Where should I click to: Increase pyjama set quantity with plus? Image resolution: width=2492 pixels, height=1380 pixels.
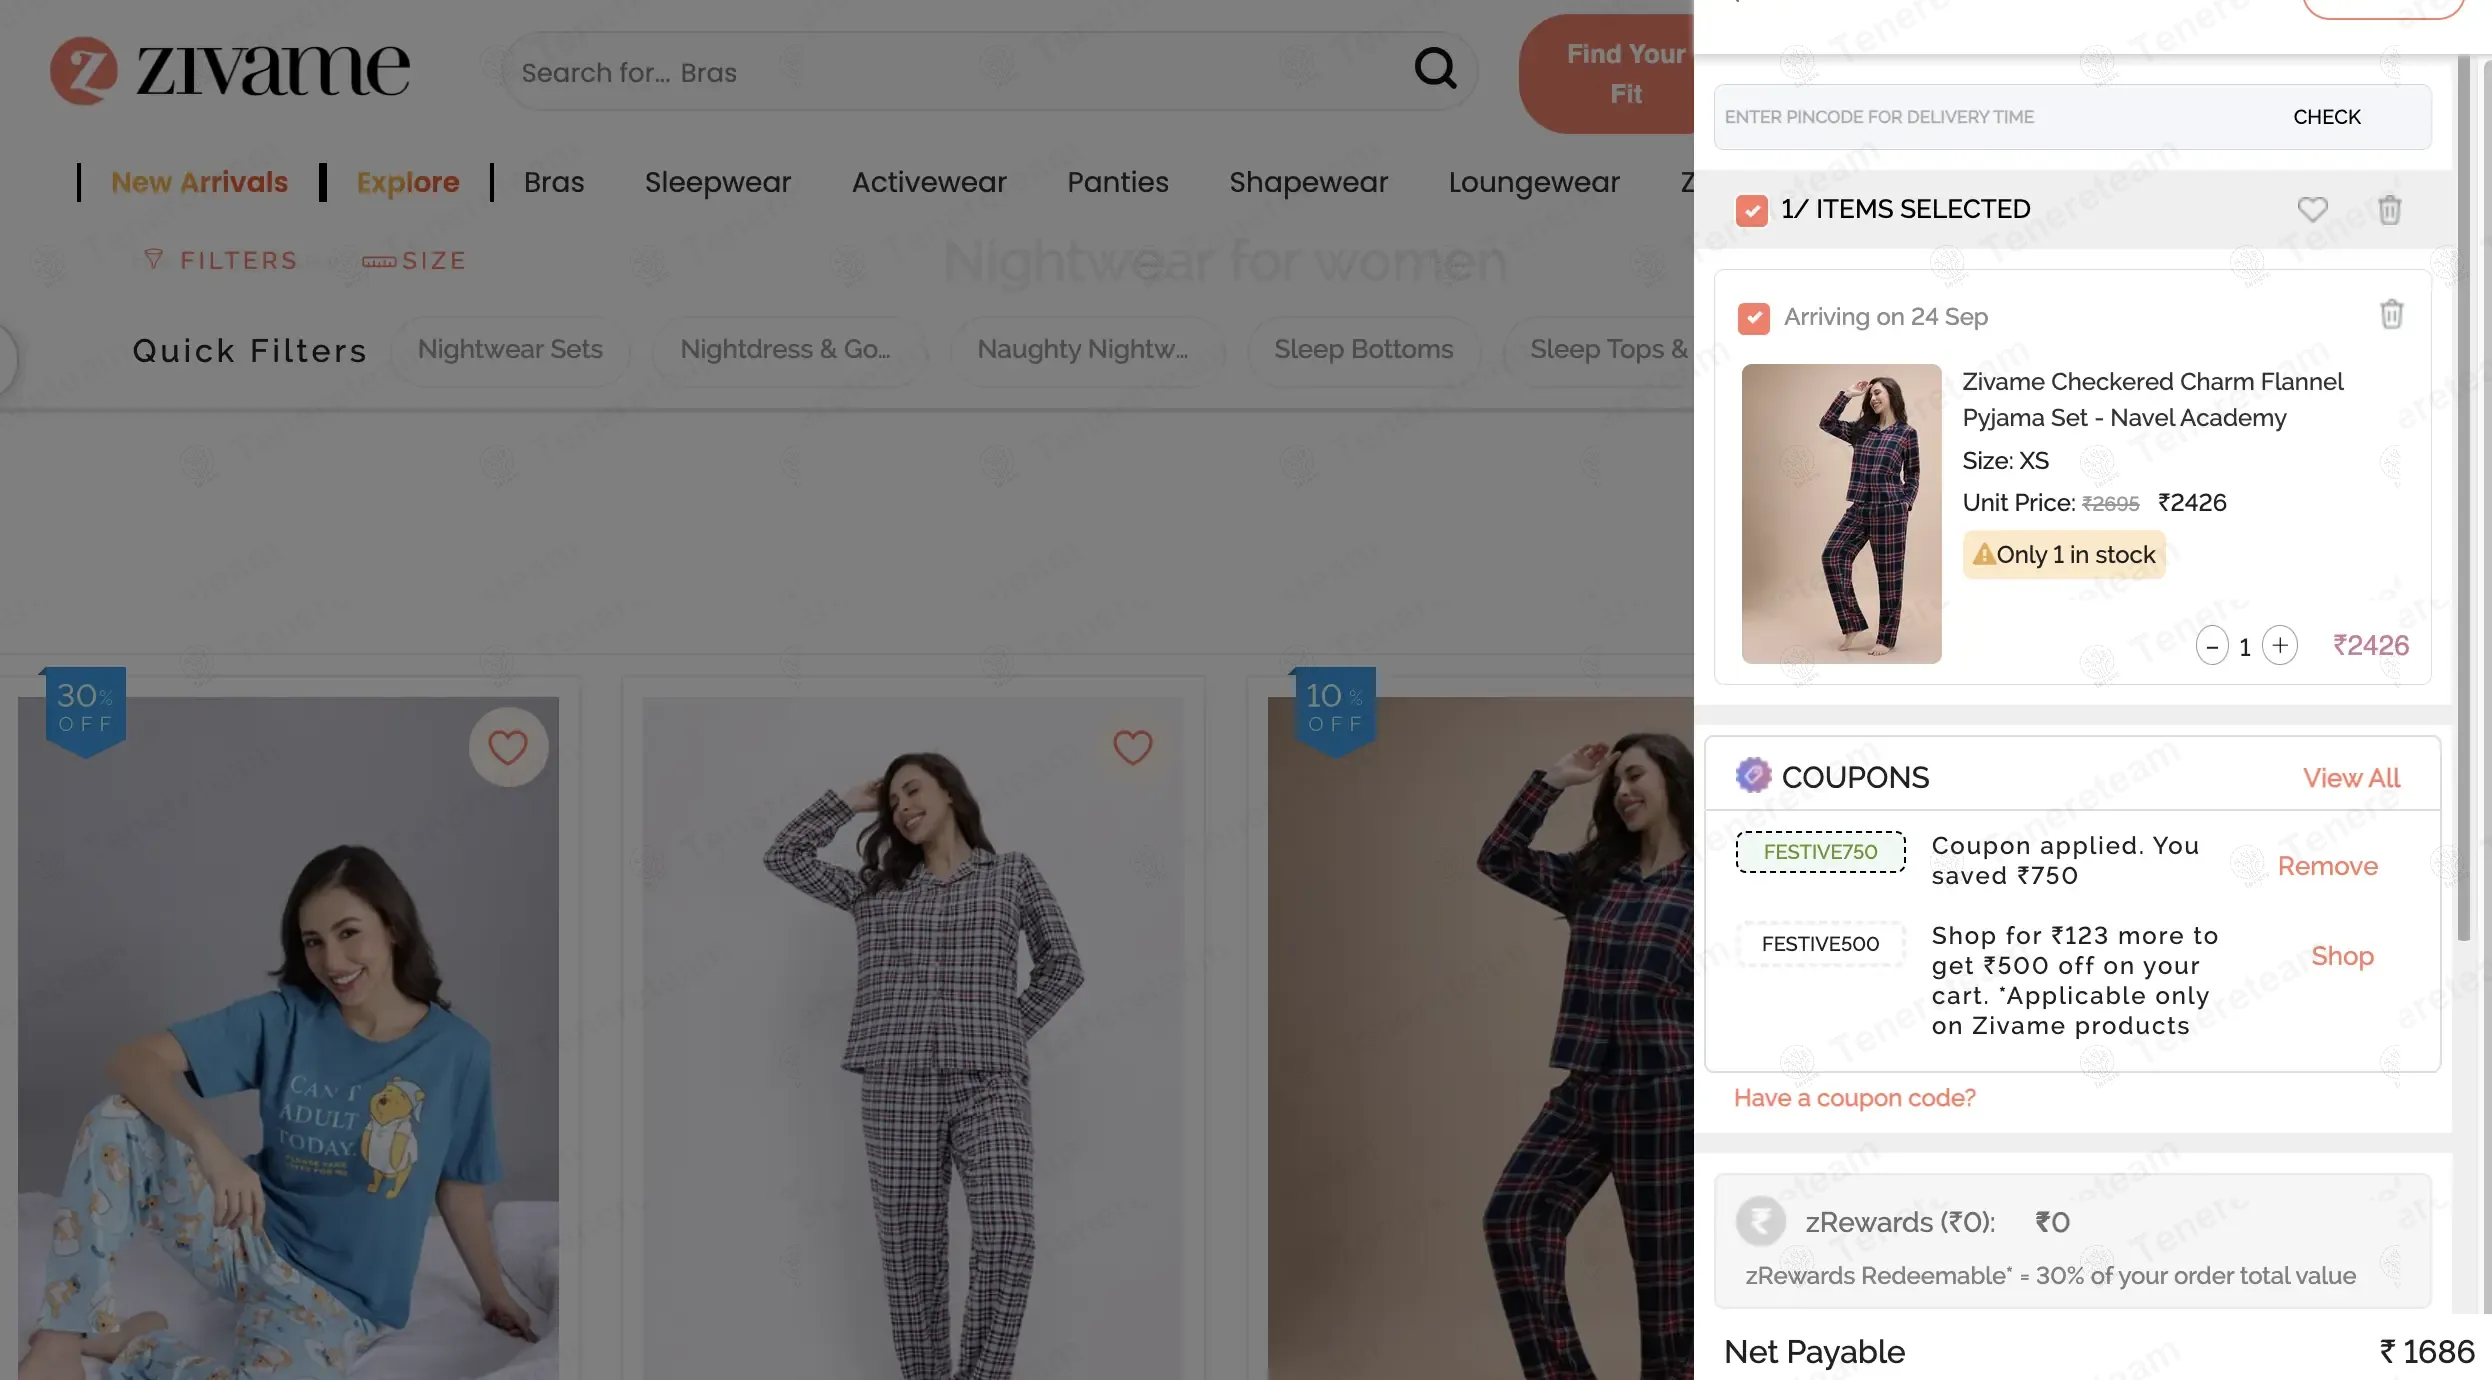[2280, 645]
